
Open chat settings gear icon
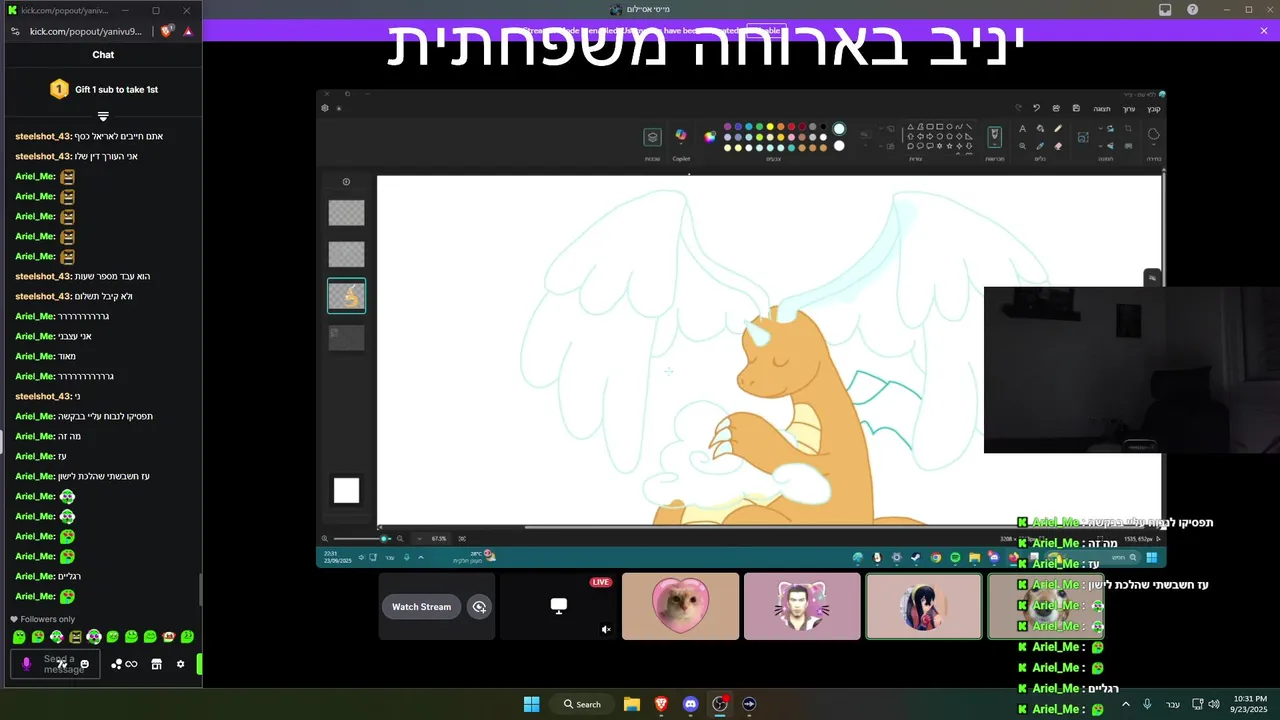pos(181,664)
